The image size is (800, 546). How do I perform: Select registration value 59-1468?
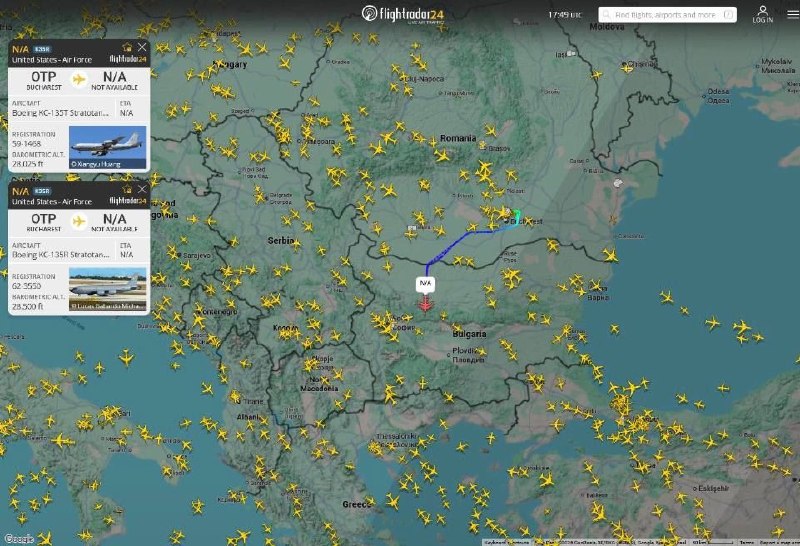(x=27, y=144)
